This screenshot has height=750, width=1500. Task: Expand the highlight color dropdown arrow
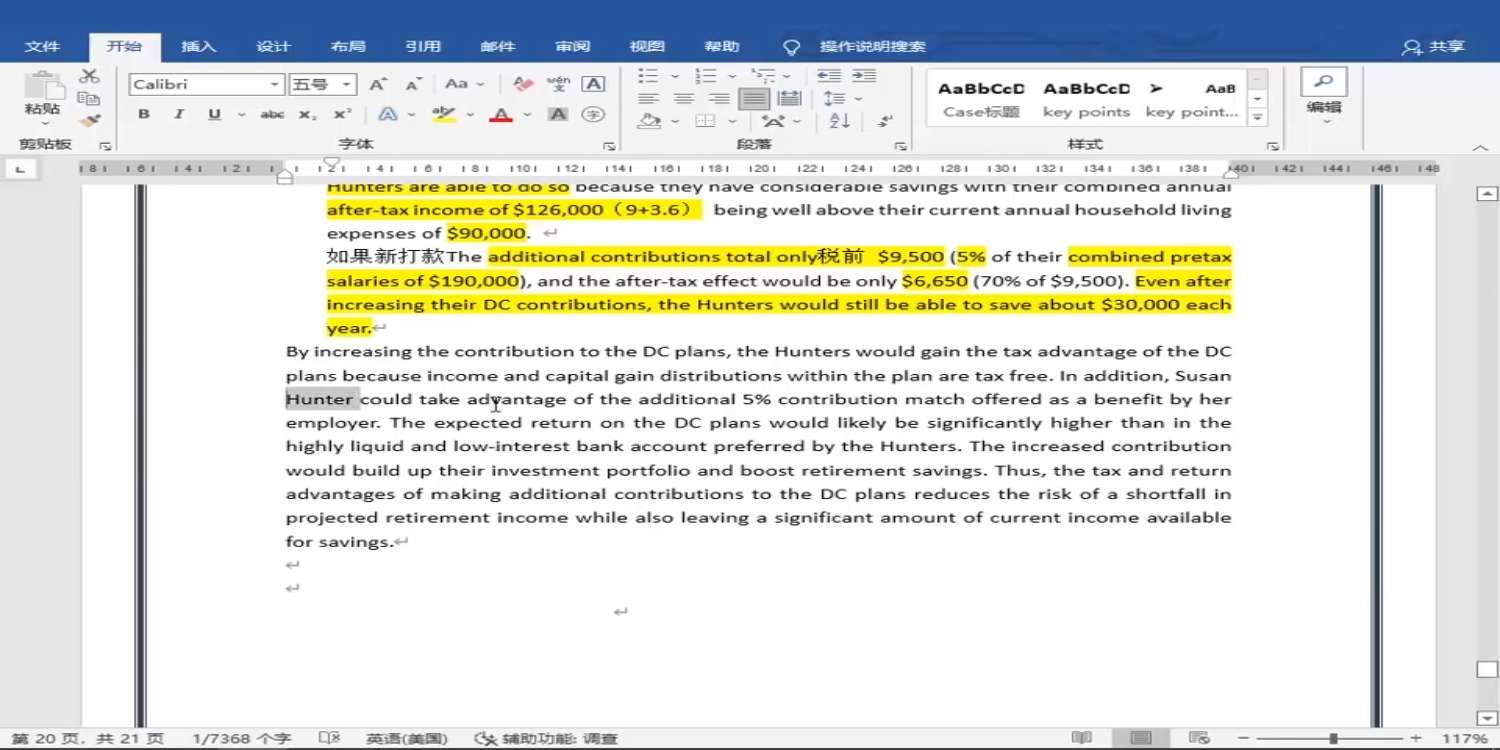pyautogui.click(x=468, y=115)
